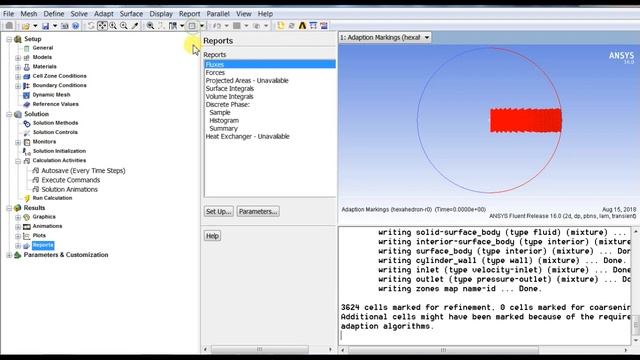Collapse the Calculation Activities node
The width and height of the screenshot is (640, 360).
(18, 161)
